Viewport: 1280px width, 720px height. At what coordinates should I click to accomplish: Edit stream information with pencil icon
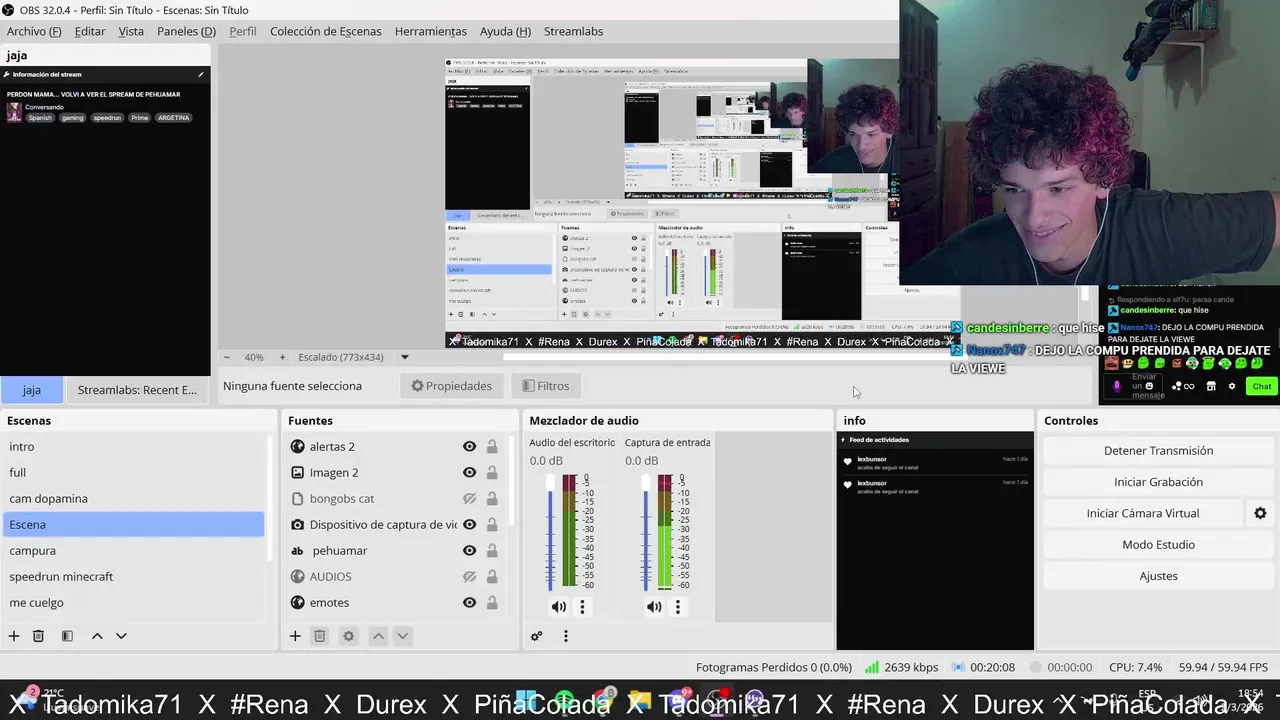pyautogui.click(x=200, y=74)
